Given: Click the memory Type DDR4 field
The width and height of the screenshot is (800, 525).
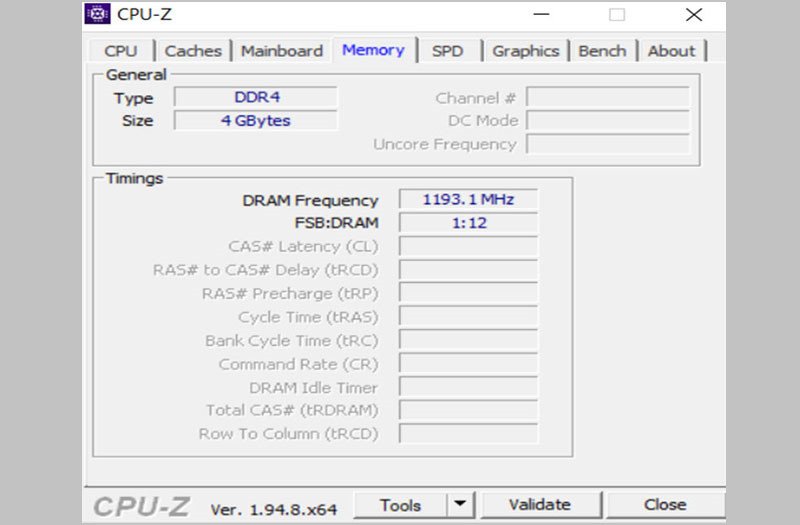Looking at the screenshot, I should point(256,98).
